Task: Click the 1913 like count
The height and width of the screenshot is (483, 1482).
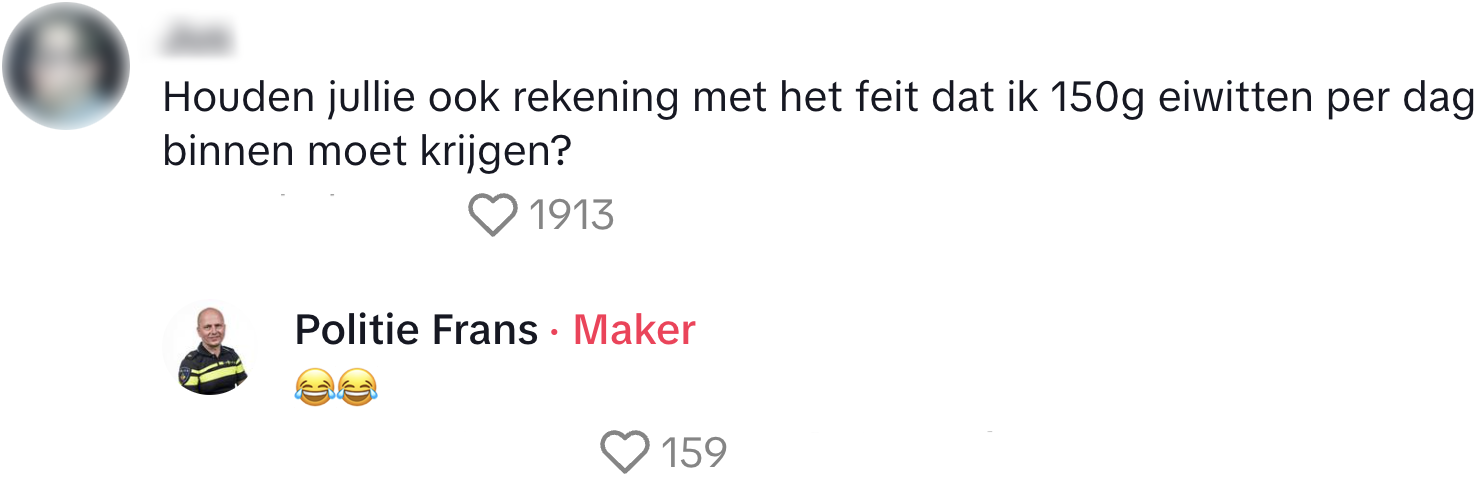Action: pyautogui.click(x=571, y=215)
